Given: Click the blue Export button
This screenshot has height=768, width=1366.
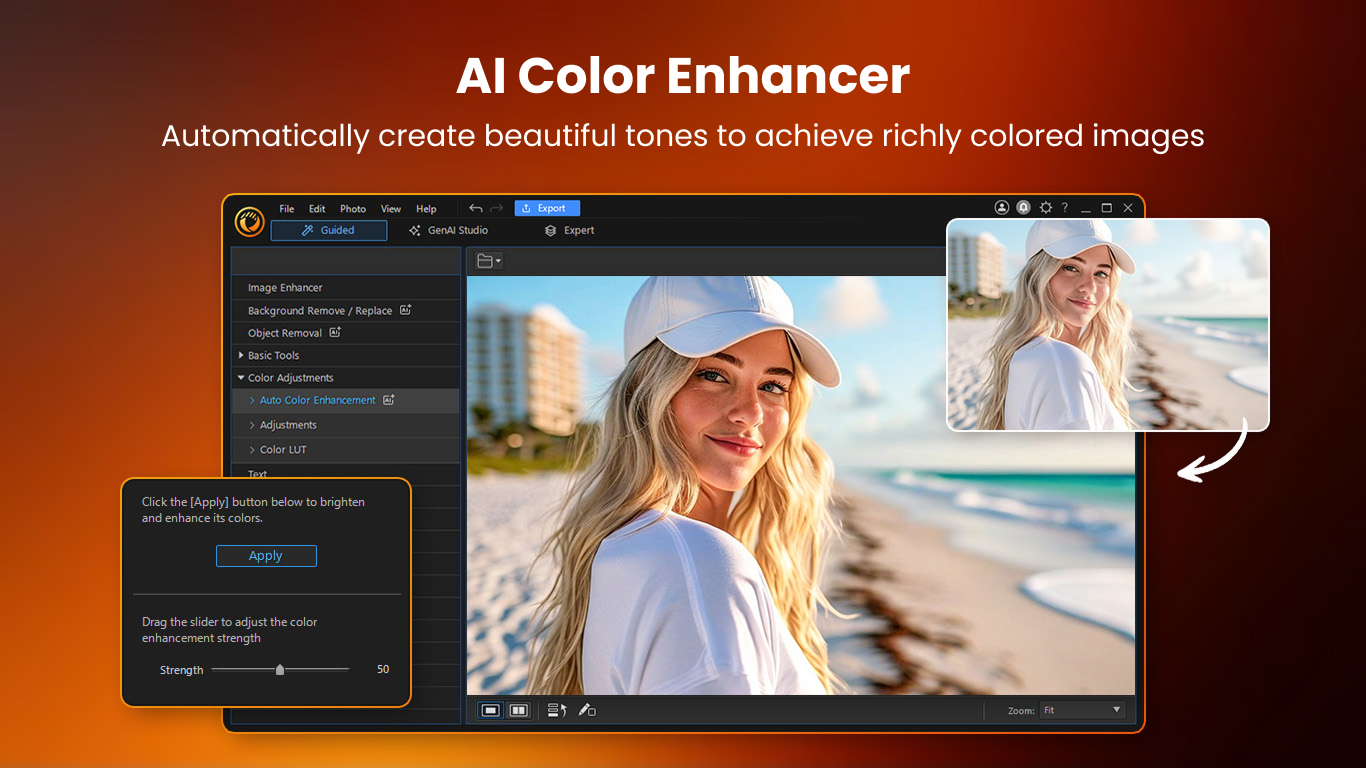Looking at the screenshot, I should click(x=547, y=208).
